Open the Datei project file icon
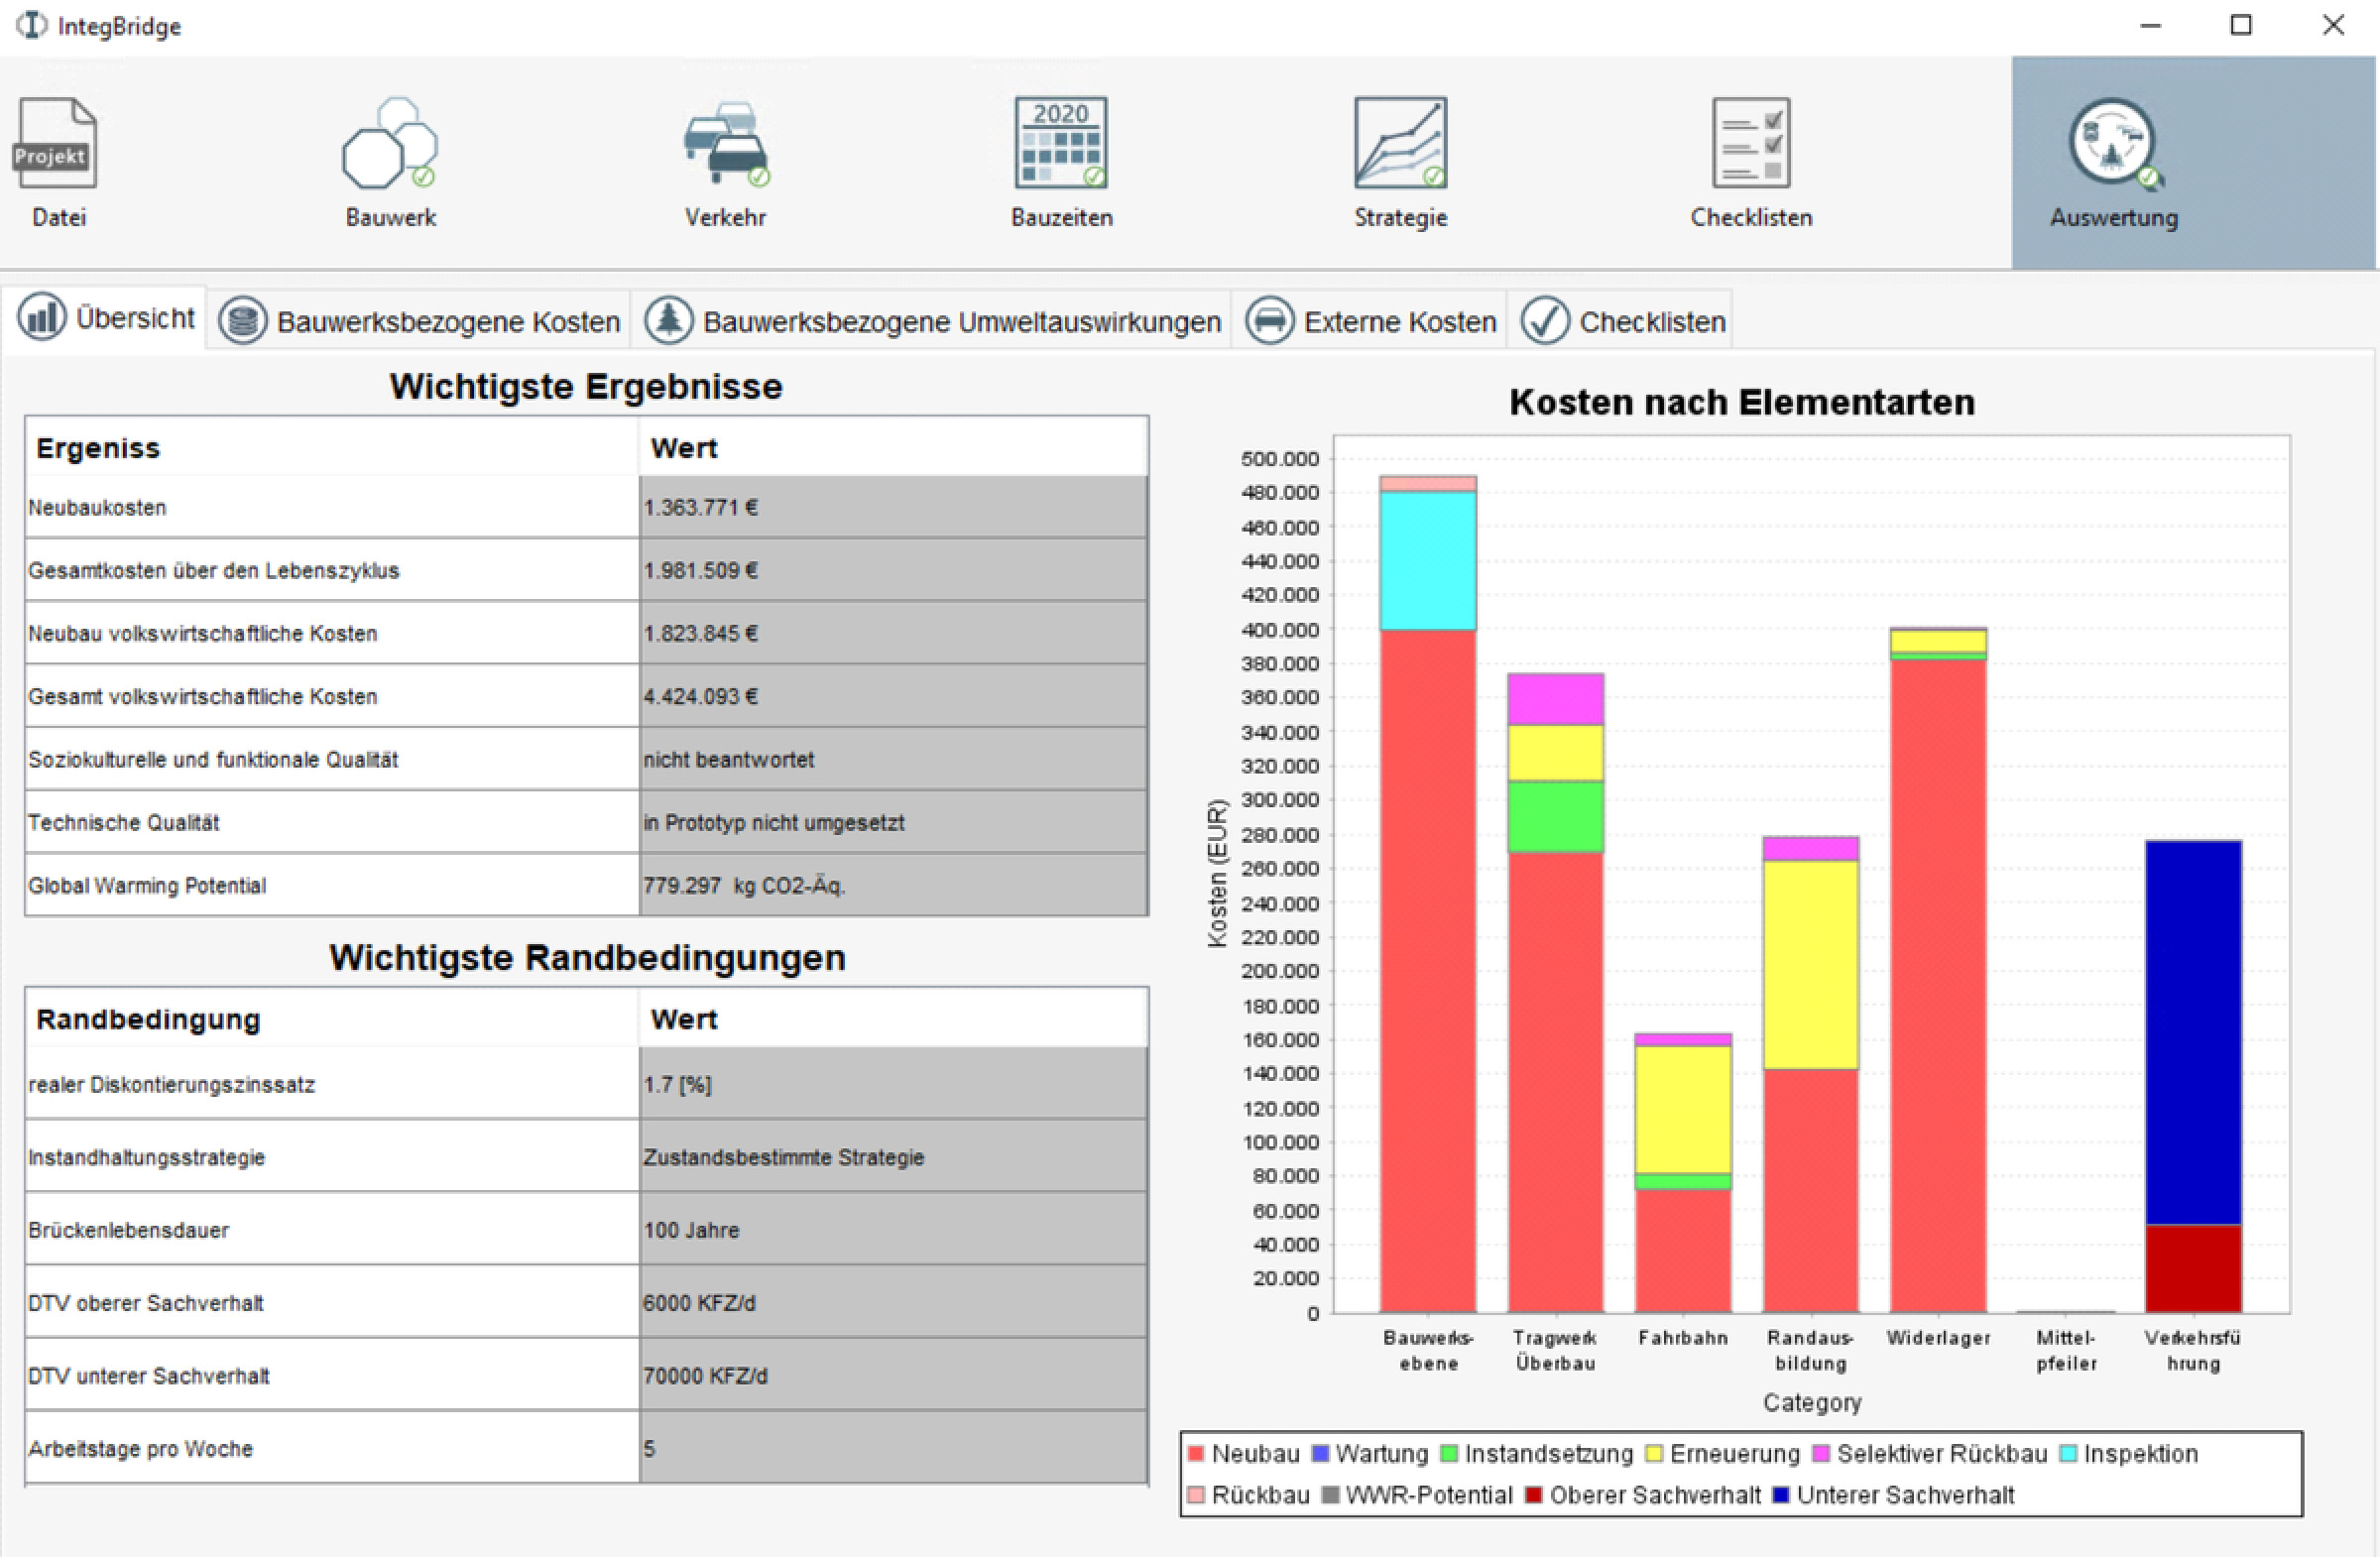This screenshot has width=2380, height=1557. click(55, 143)
